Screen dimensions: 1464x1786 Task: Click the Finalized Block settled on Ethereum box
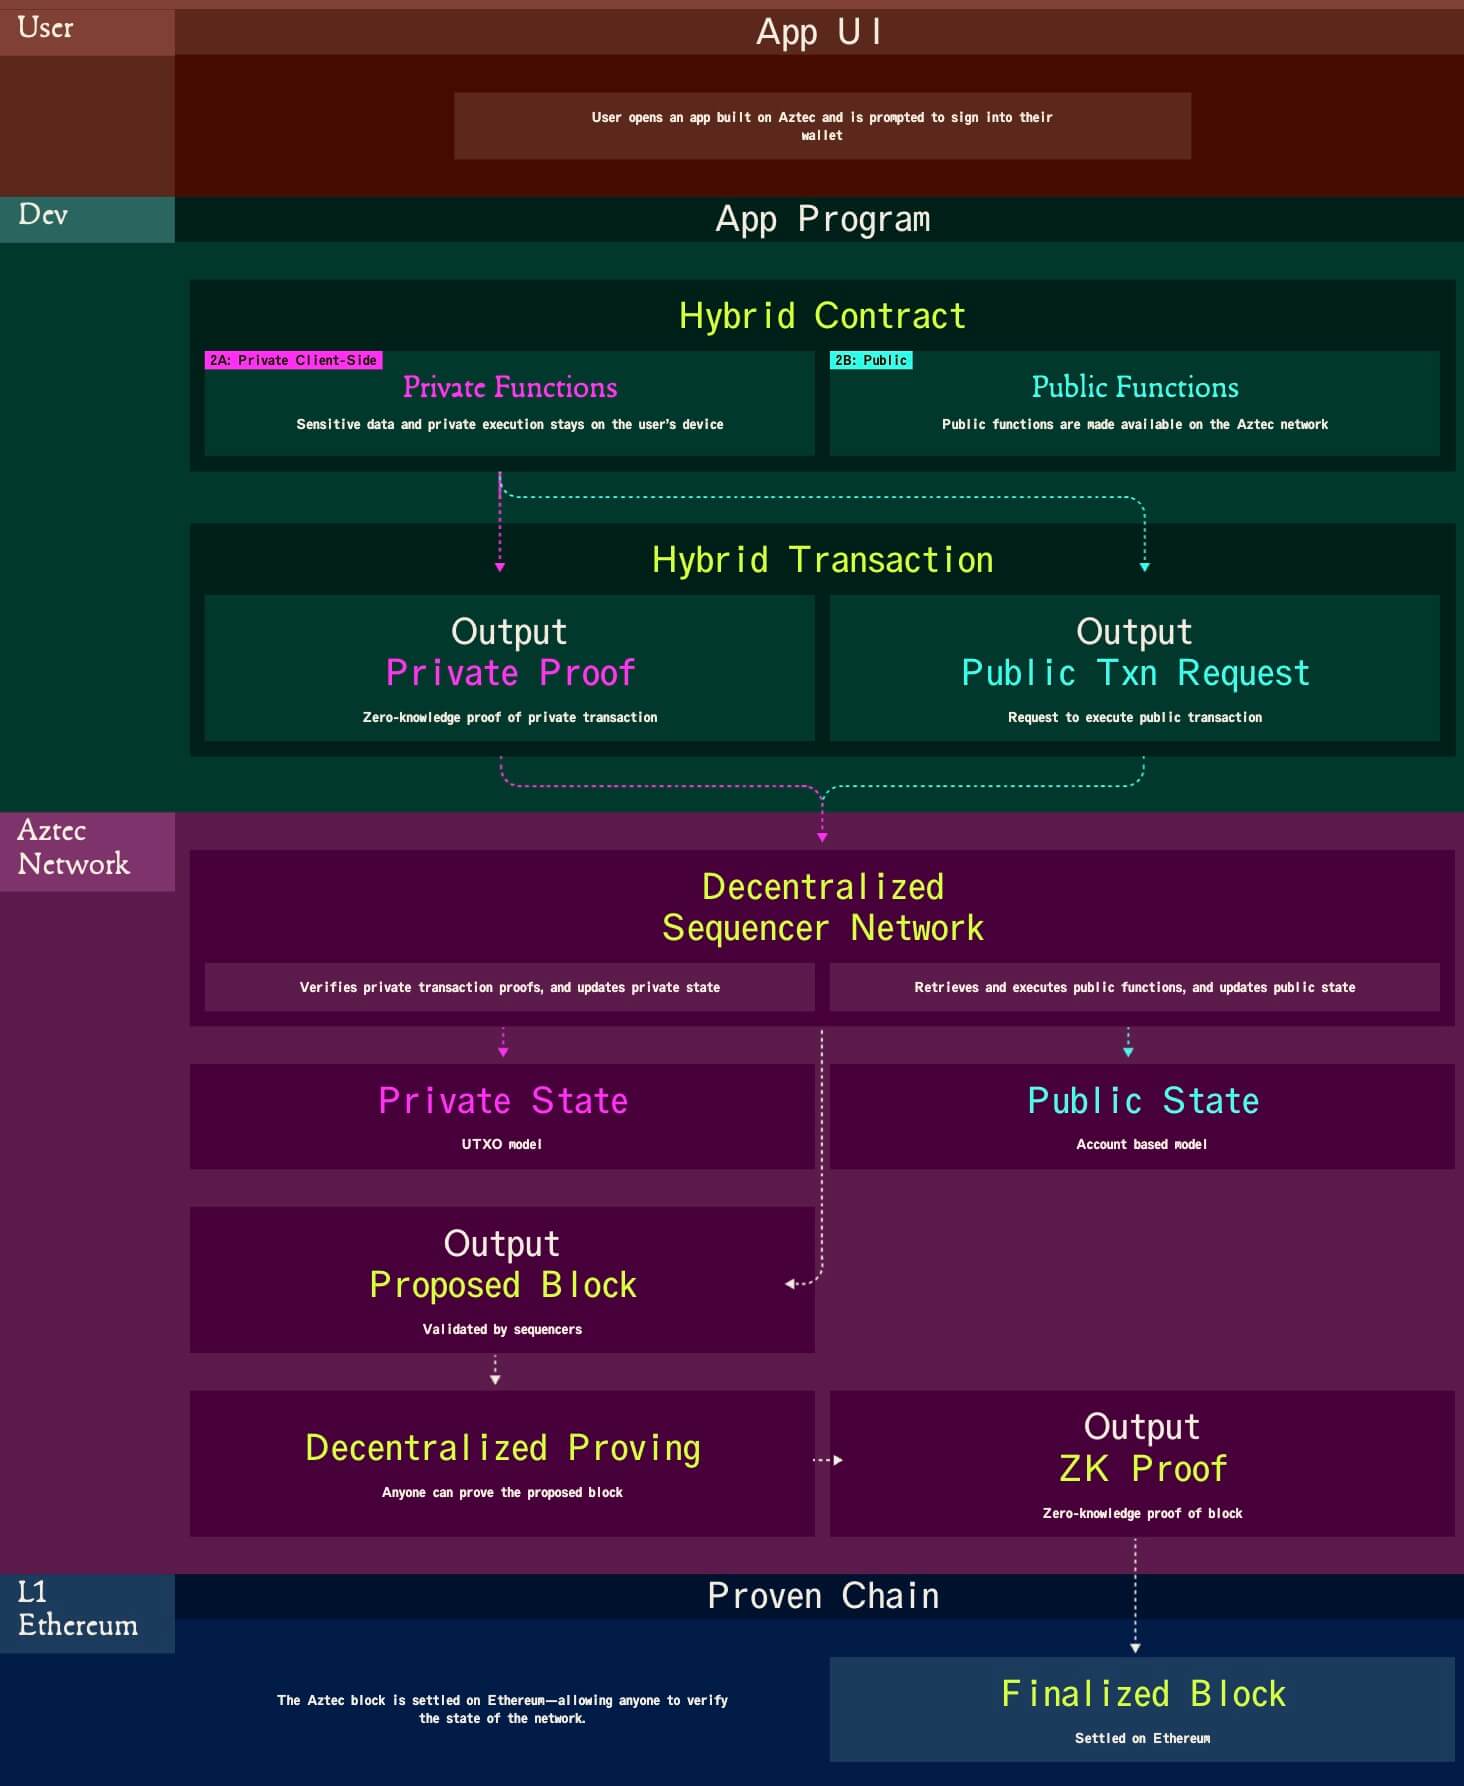1141,1709
